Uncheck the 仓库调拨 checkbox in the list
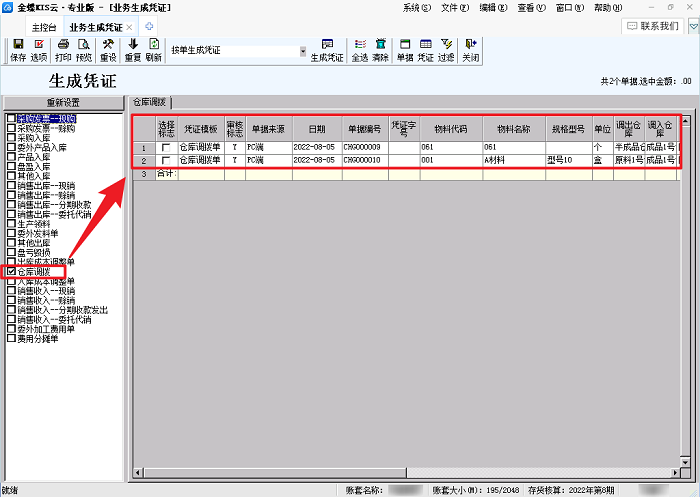 pyautogui.click(x=12, y=272)
